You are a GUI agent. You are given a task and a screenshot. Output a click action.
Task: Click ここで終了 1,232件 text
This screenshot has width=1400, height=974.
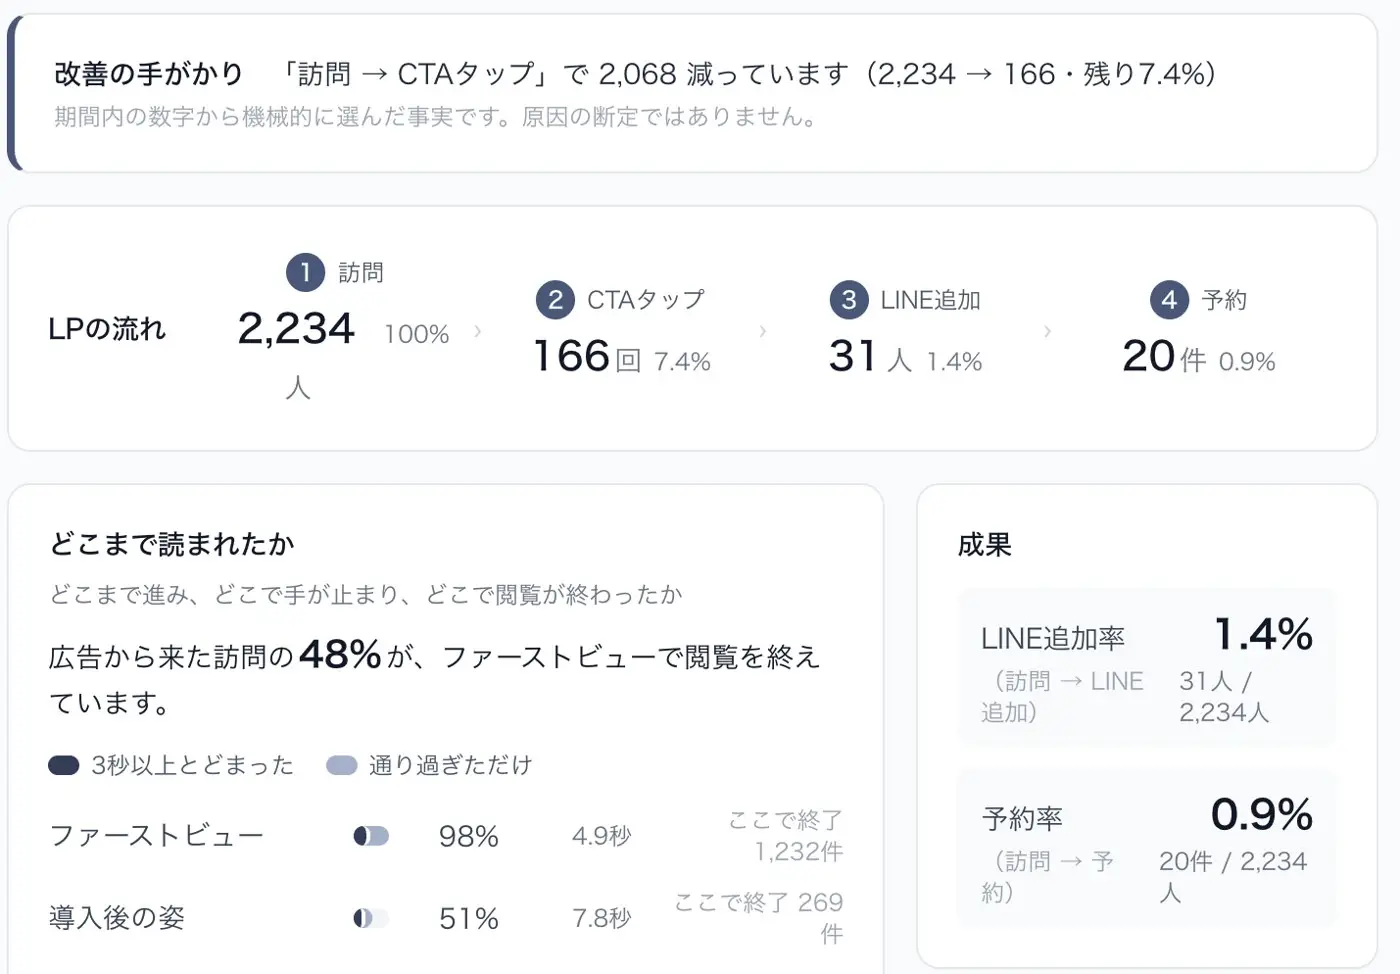(x=786, y=836)
